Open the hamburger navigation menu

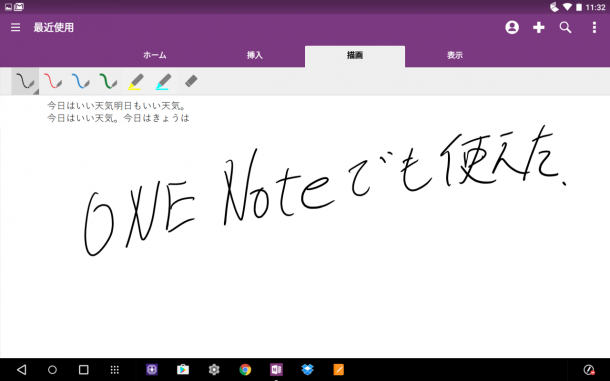[16, 27]
